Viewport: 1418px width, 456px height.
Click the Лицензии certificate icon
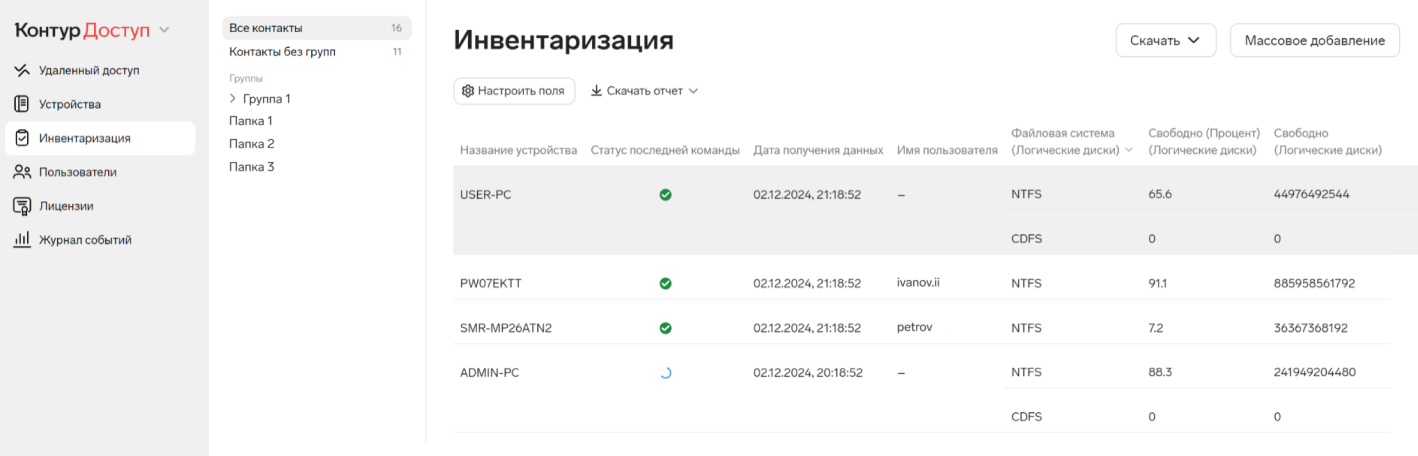coord(21,206)
